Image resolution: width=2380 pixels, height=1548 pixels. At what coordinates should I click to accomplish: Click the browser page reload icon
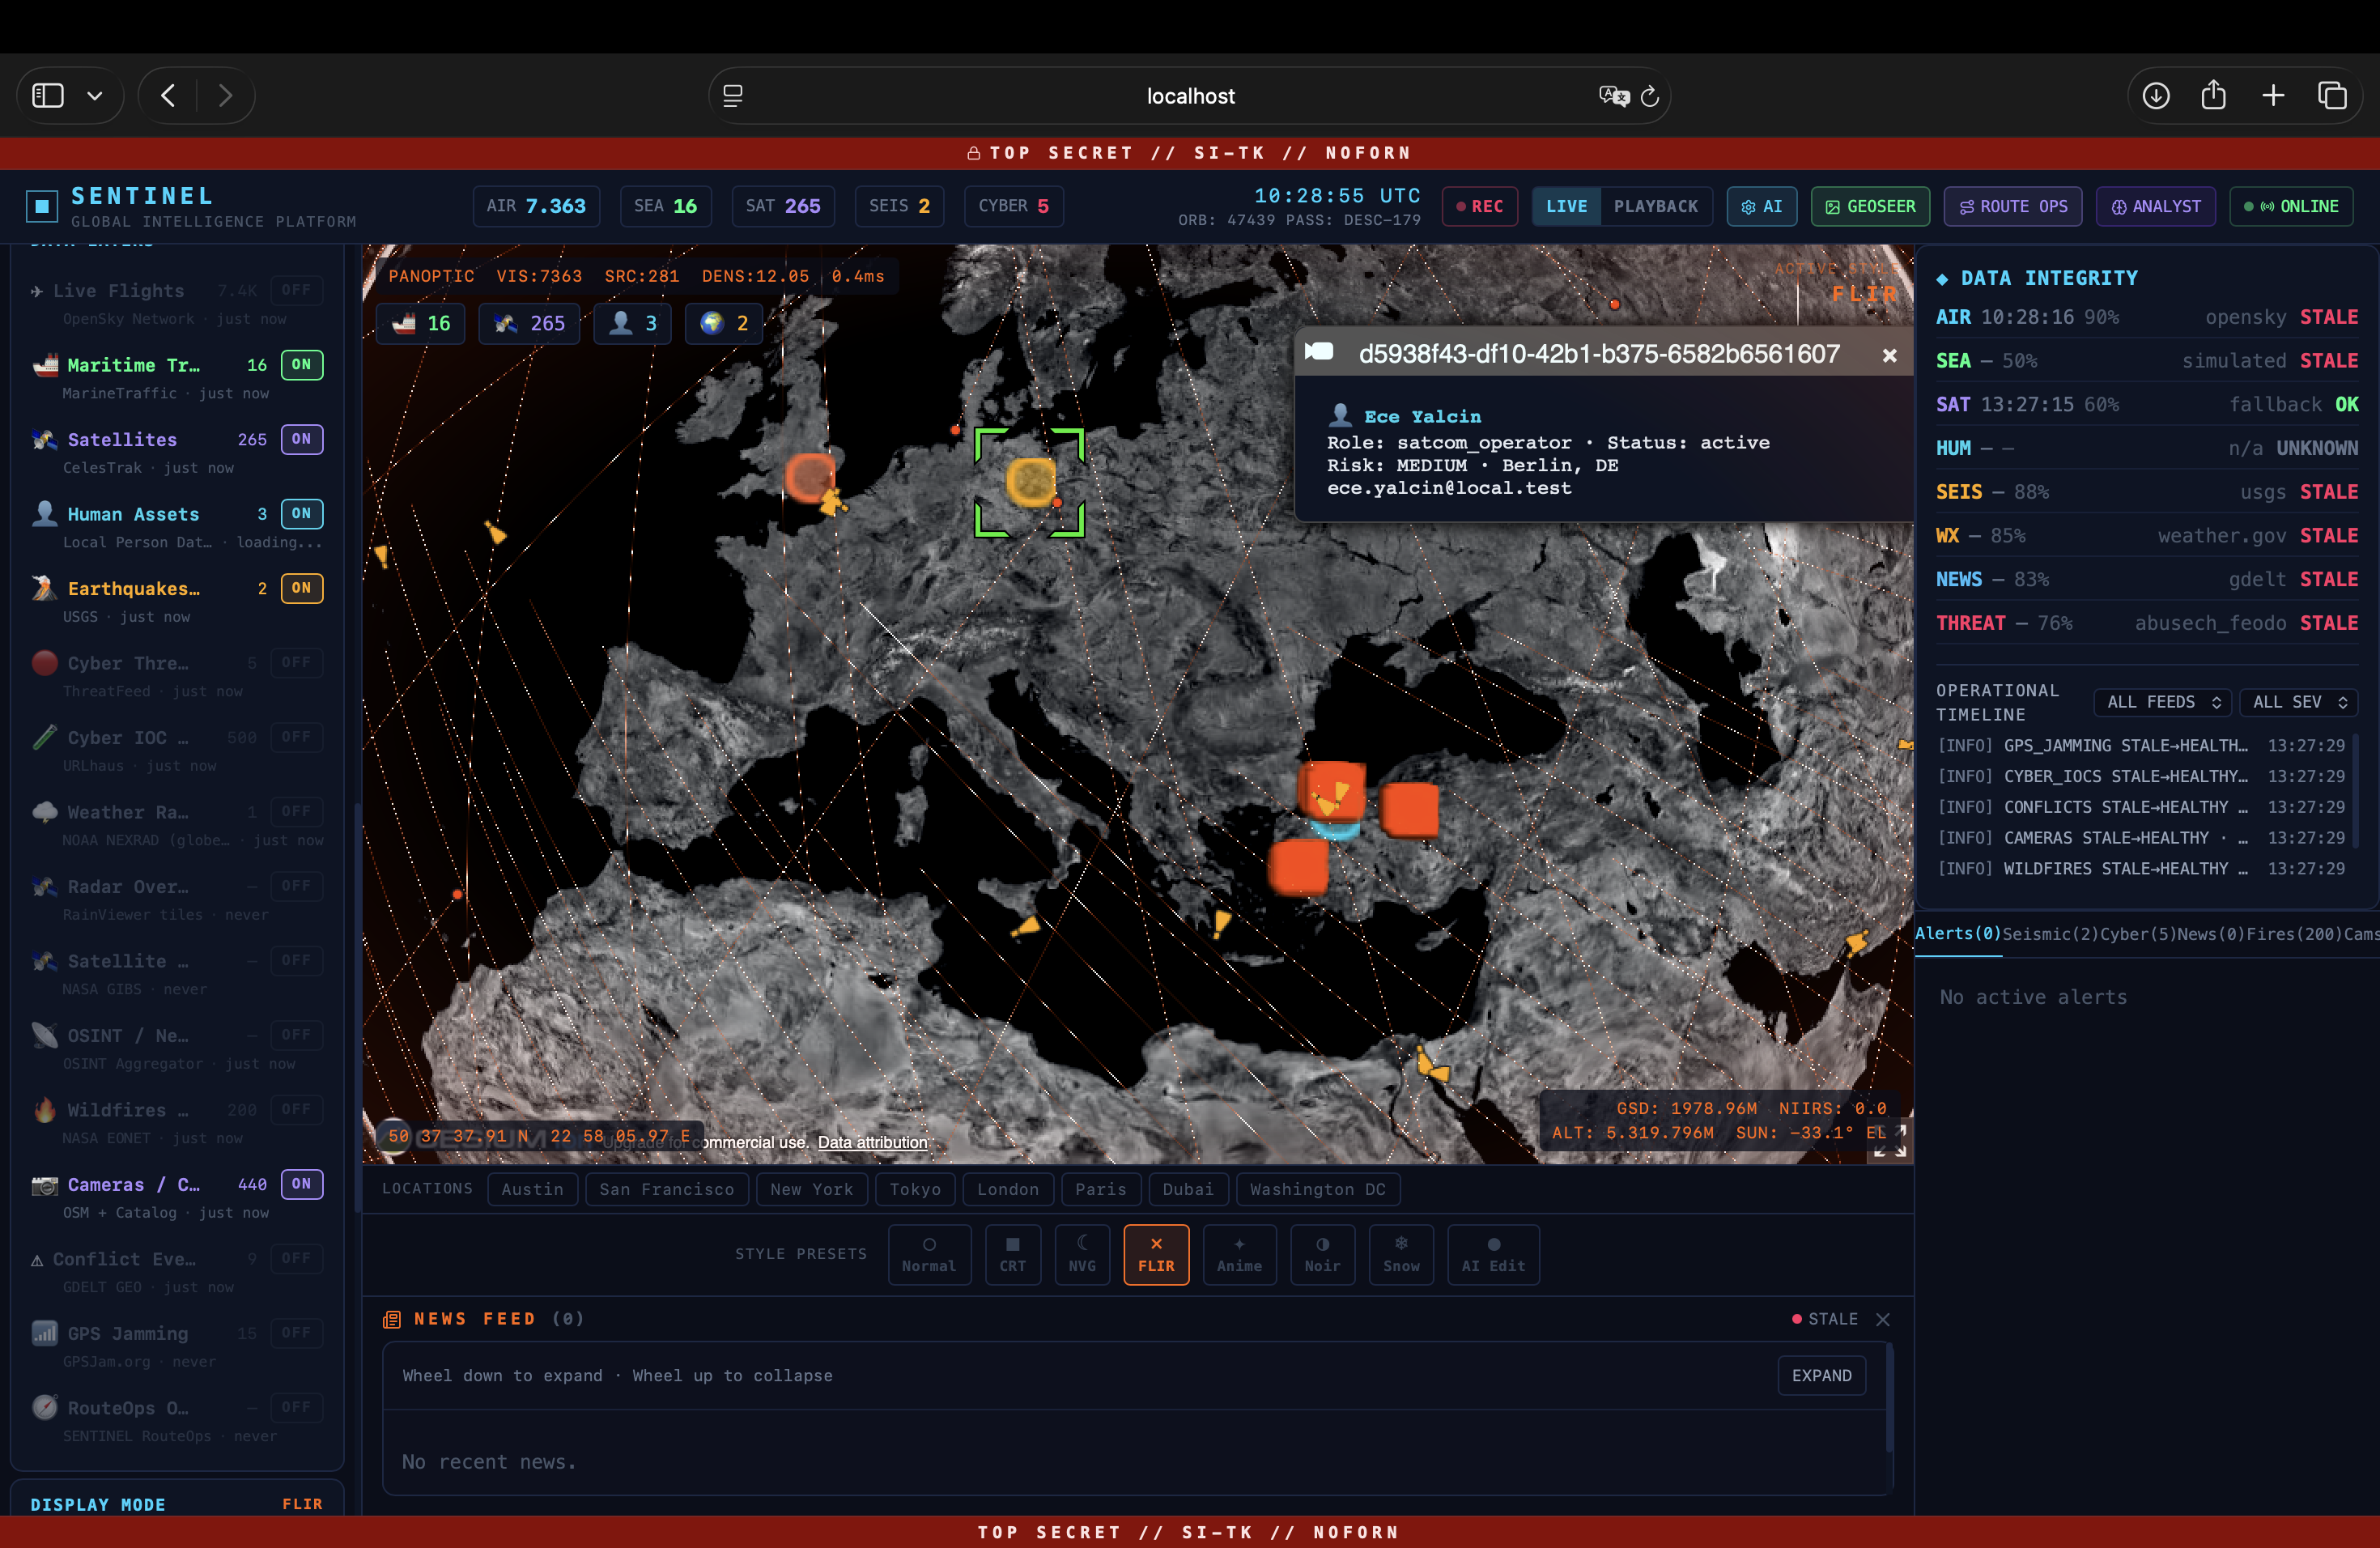(x=1650, y=96)
